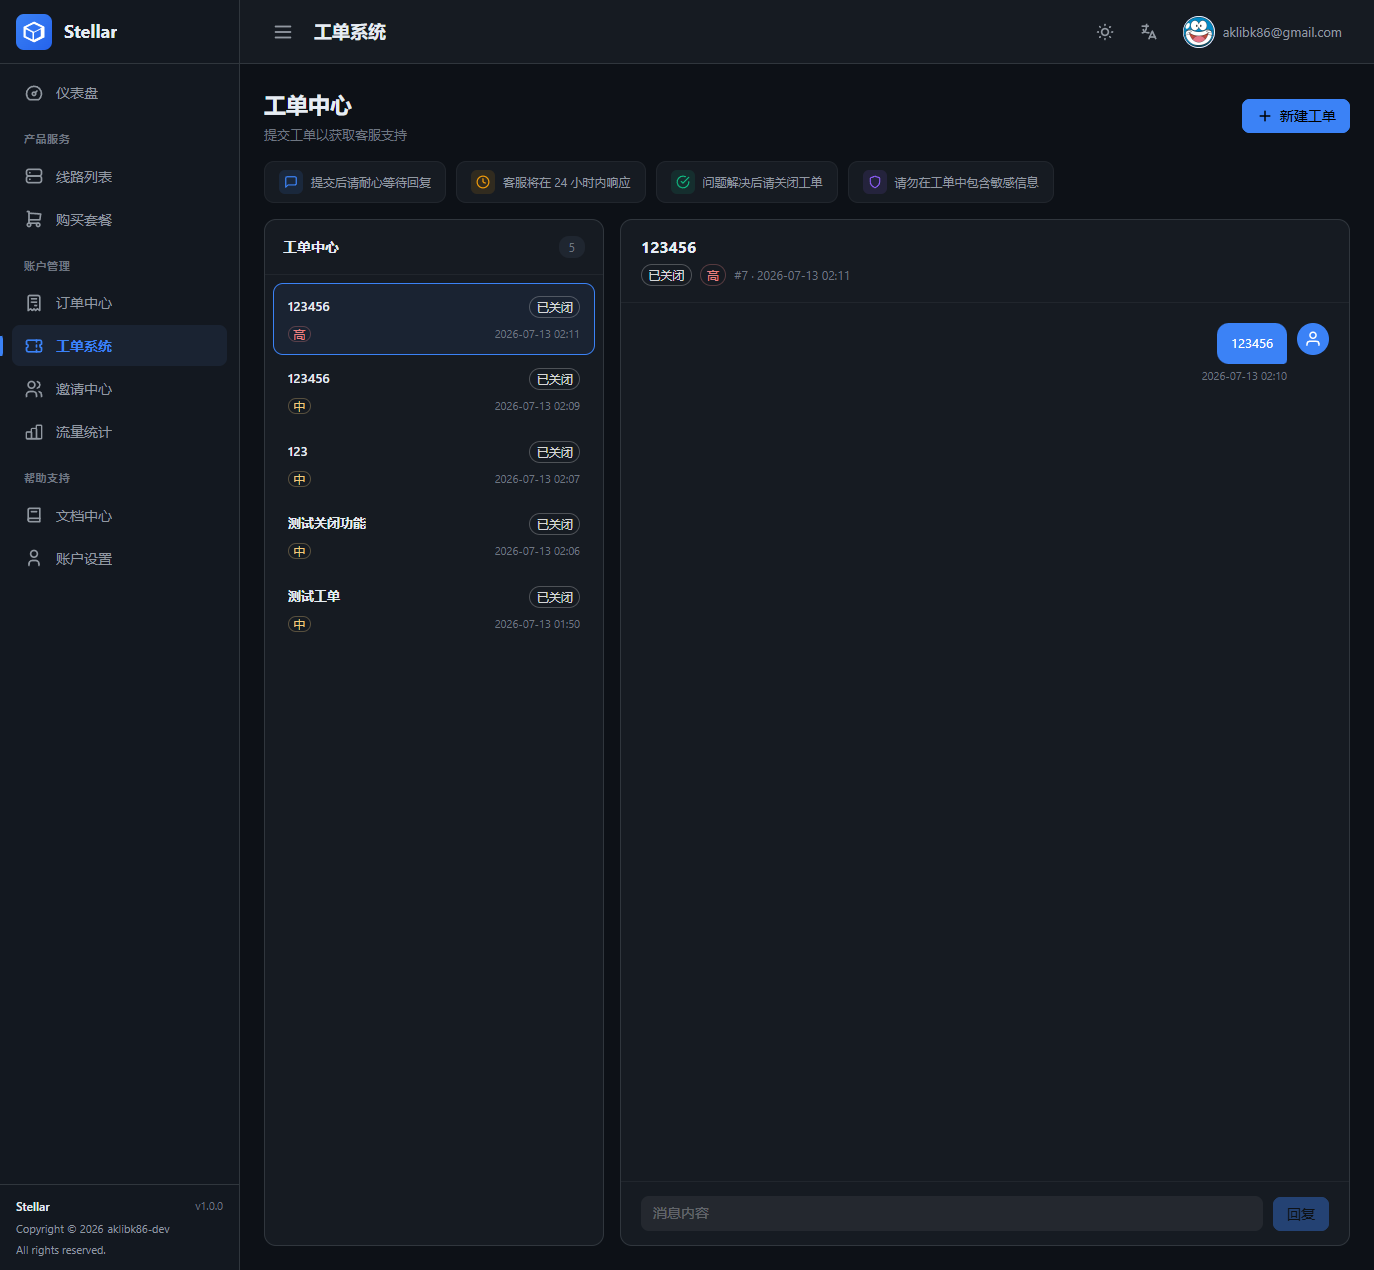Click the 订单中心 receipt icon
This screenshot has height=1270, width=1374.
coord(34,303)
